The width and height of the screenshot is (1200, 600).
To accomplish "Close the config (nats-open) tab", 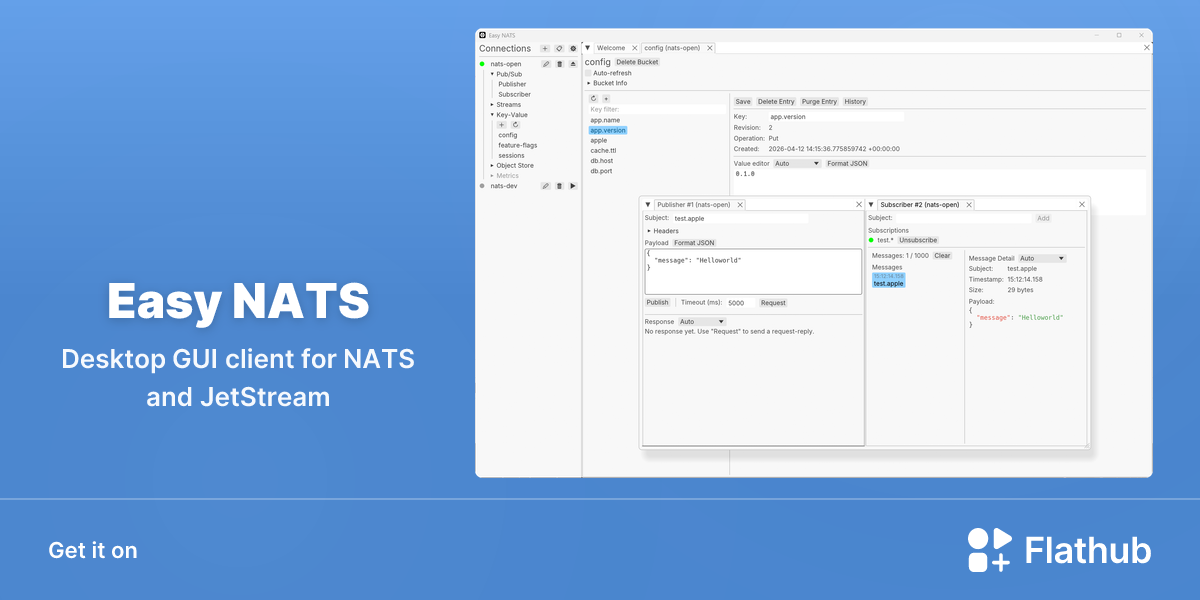I will point(710,48).
